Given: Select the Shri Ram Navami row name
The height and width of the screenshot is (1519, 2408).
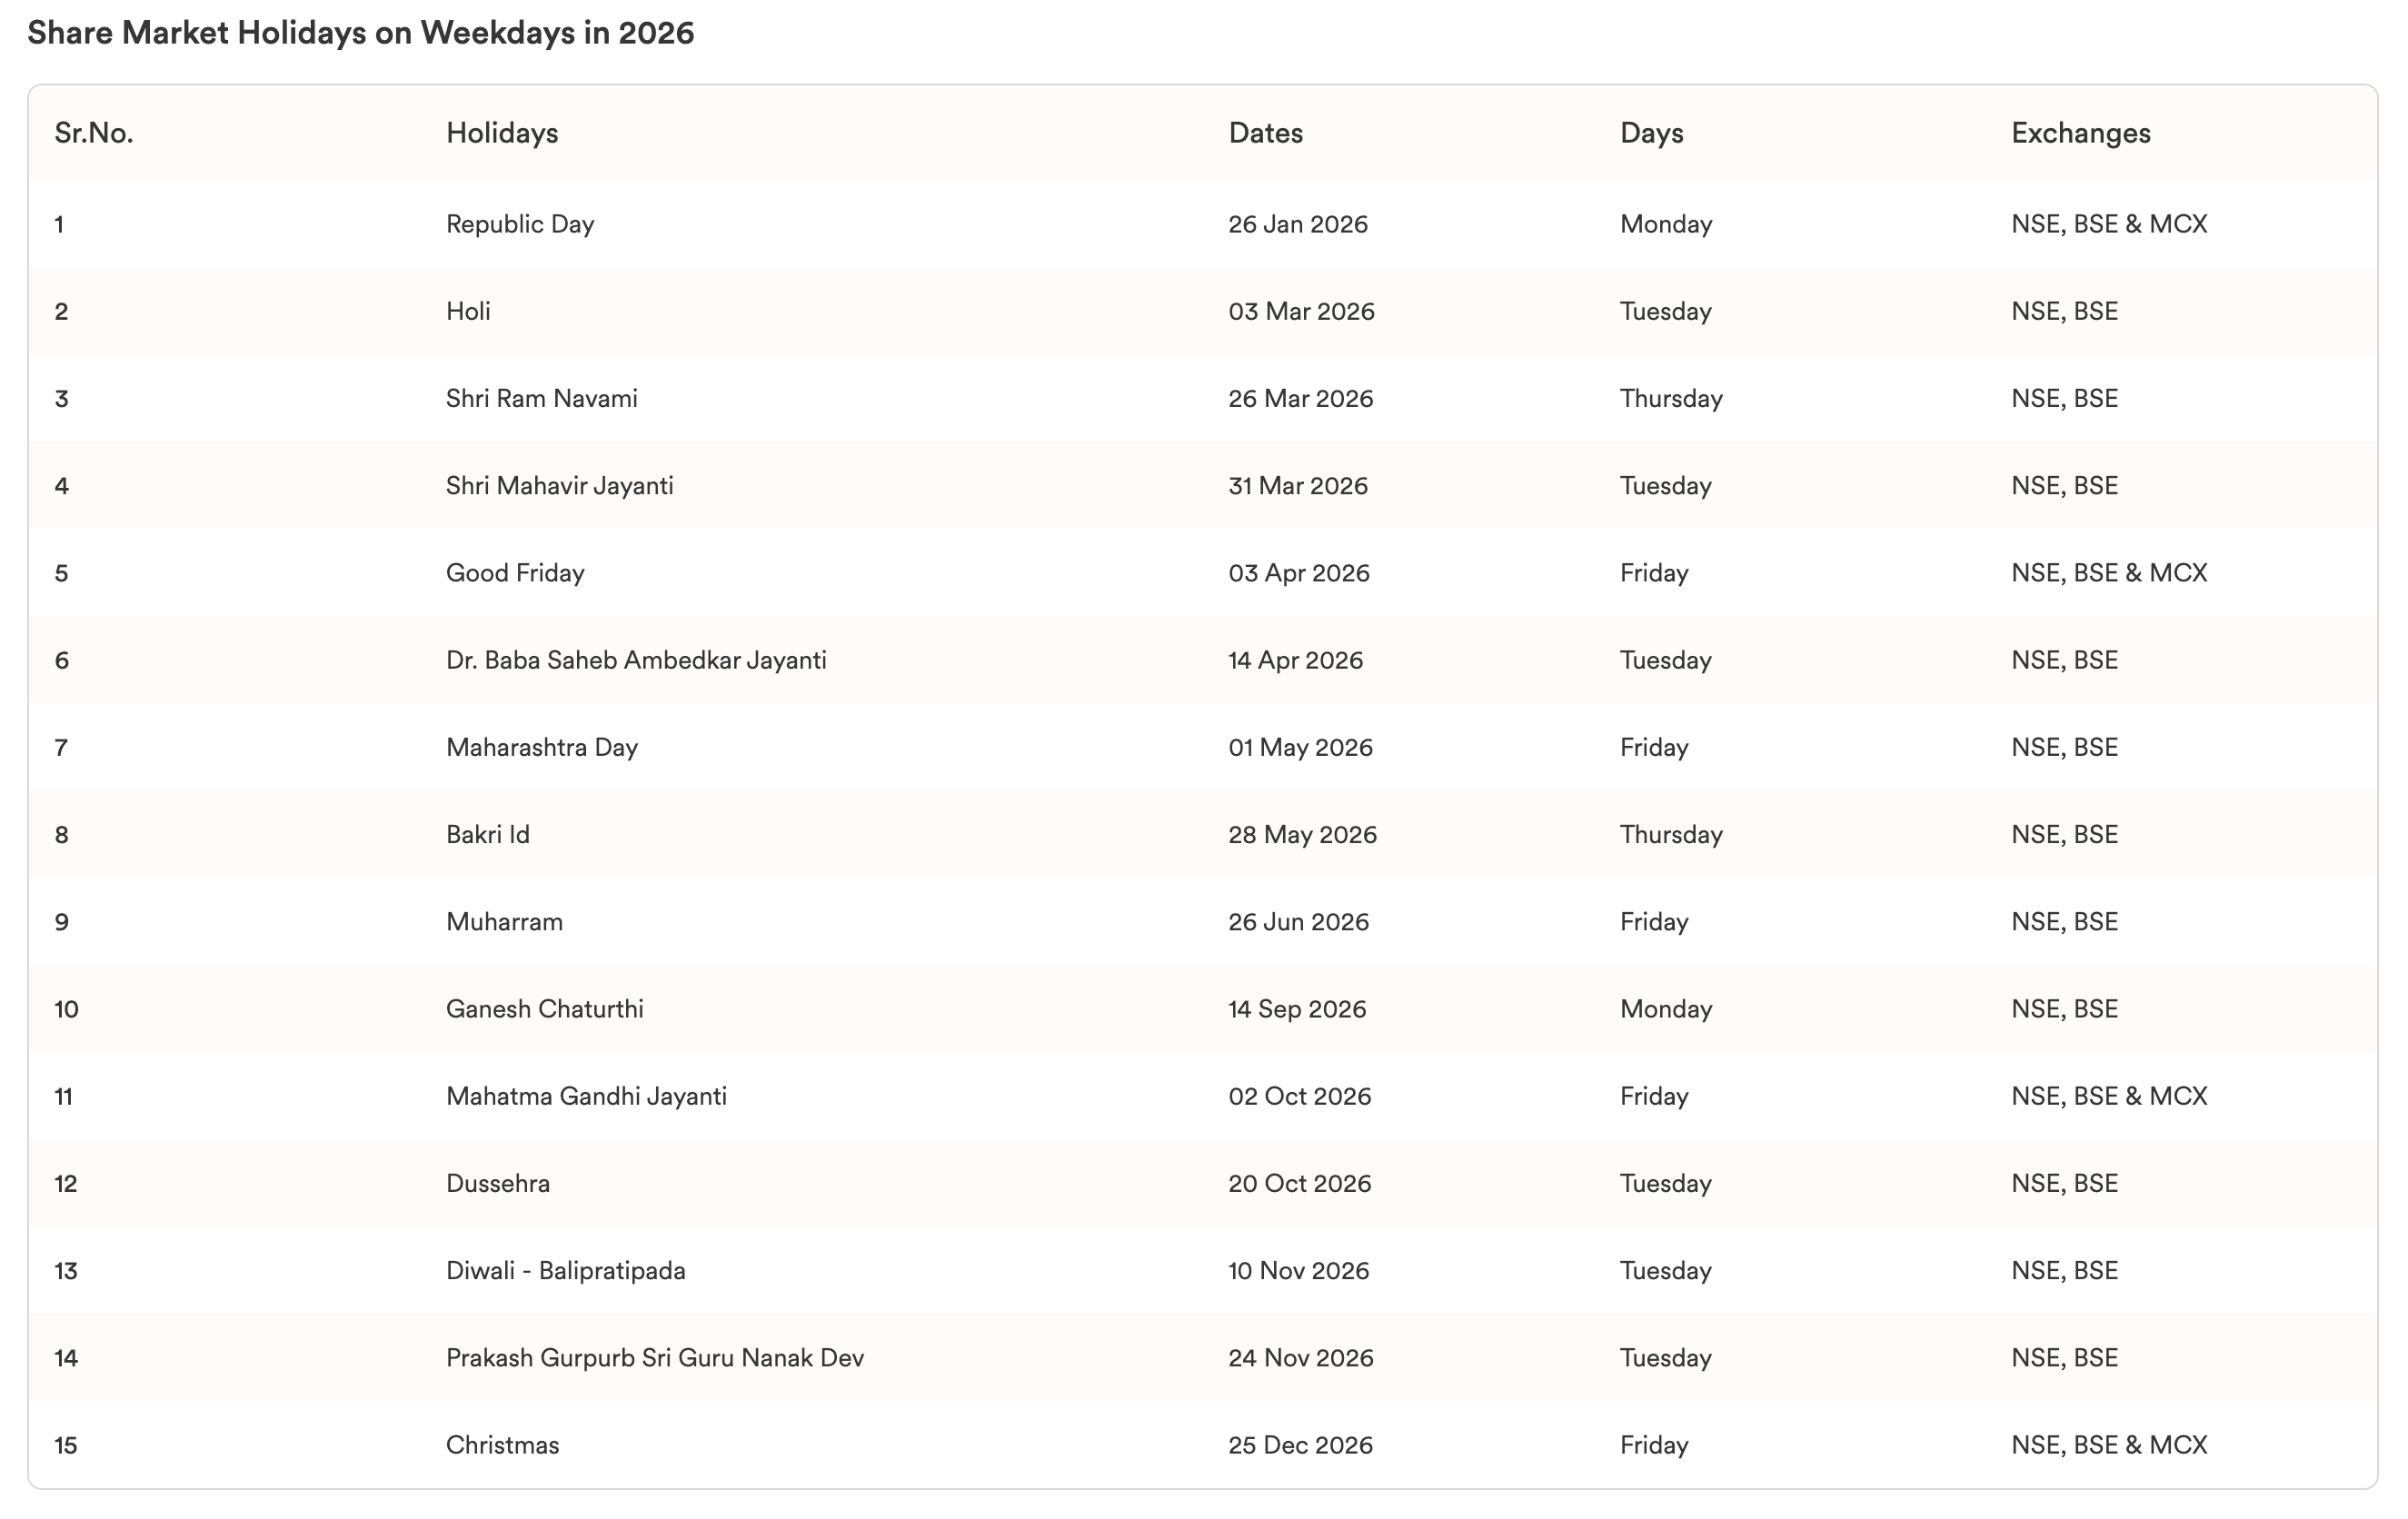Looking at the screenshot, I should [541, 398].
